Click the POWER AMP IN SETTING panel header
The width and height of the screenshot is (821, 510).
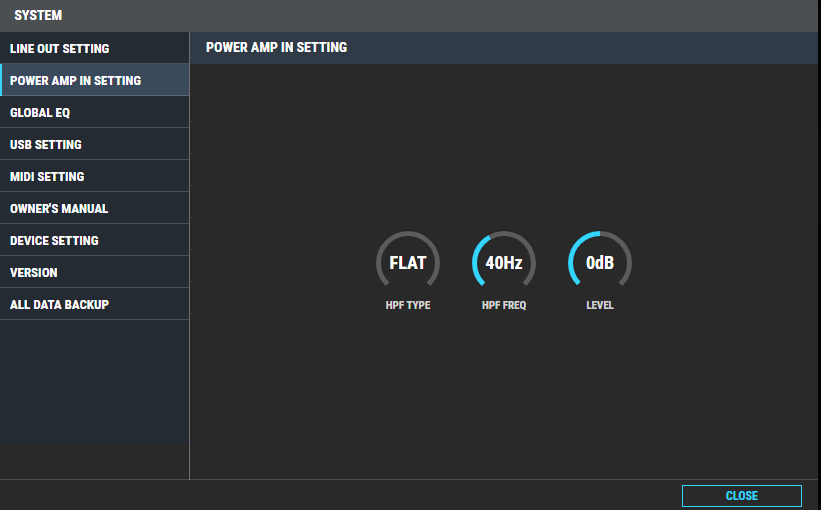(x=276, y=47)
